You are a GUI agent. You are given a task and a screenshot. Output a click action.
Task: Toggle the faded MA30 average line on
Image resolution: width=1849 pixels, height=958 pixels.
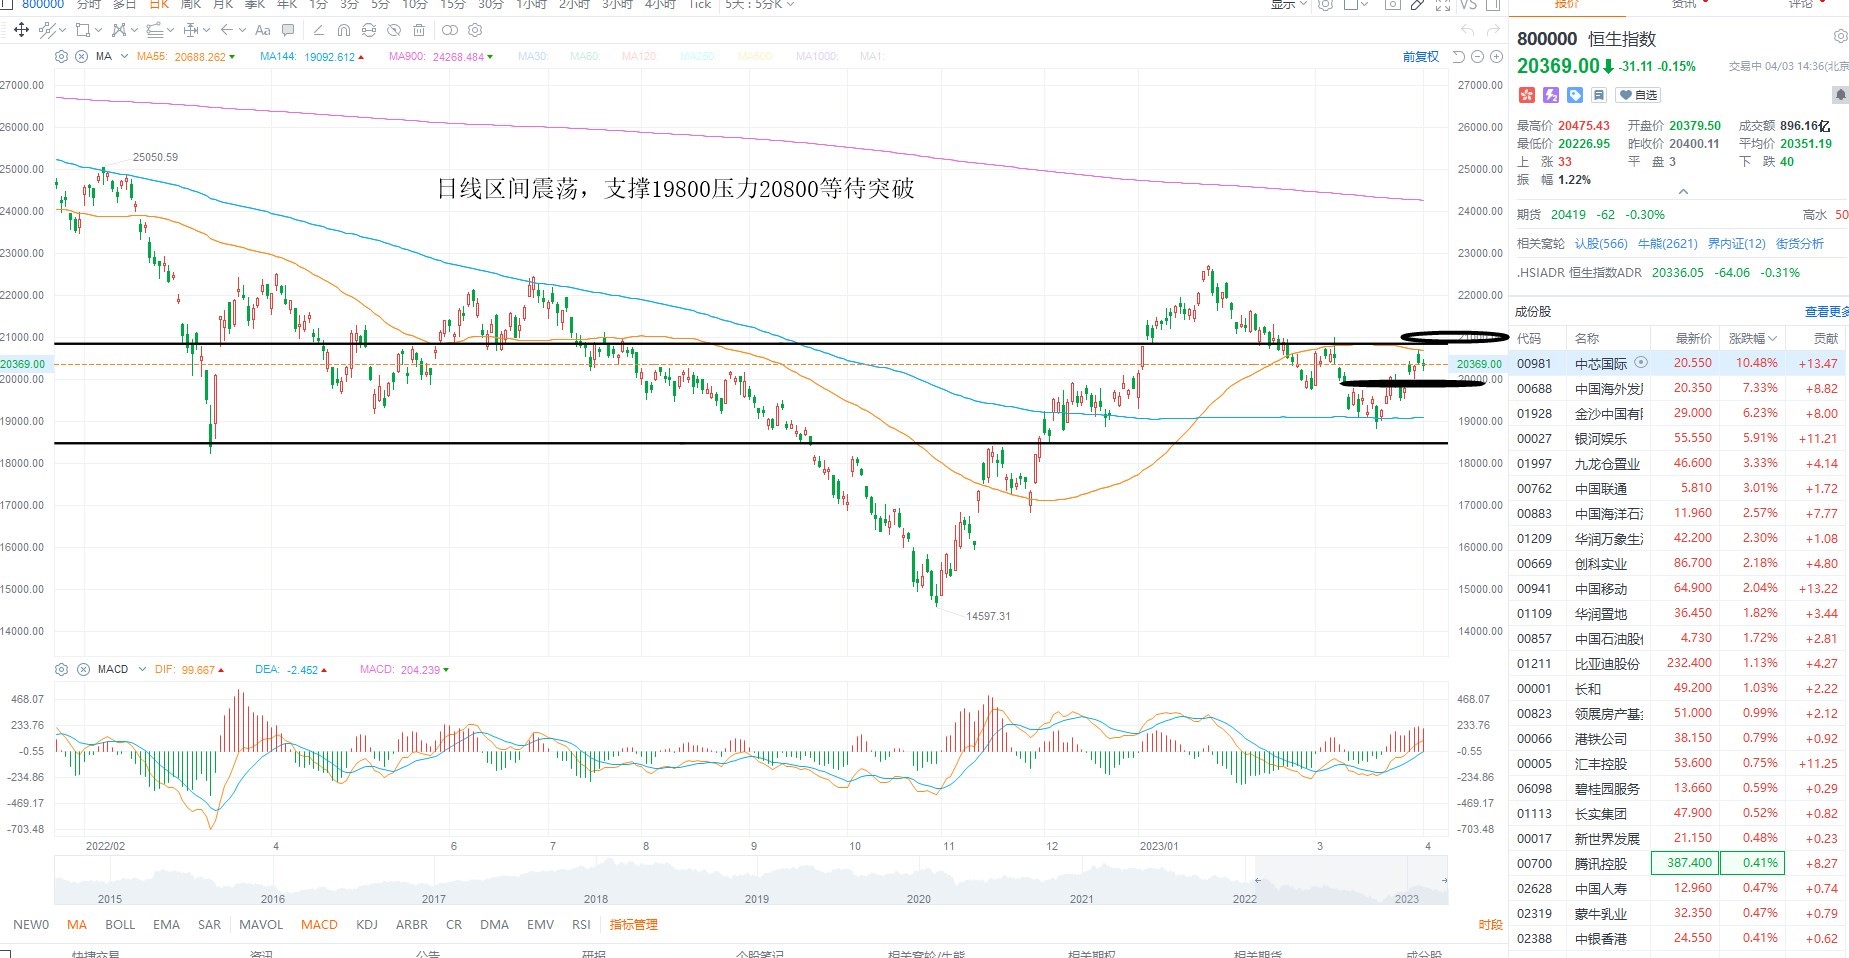(x=533, y=57)
